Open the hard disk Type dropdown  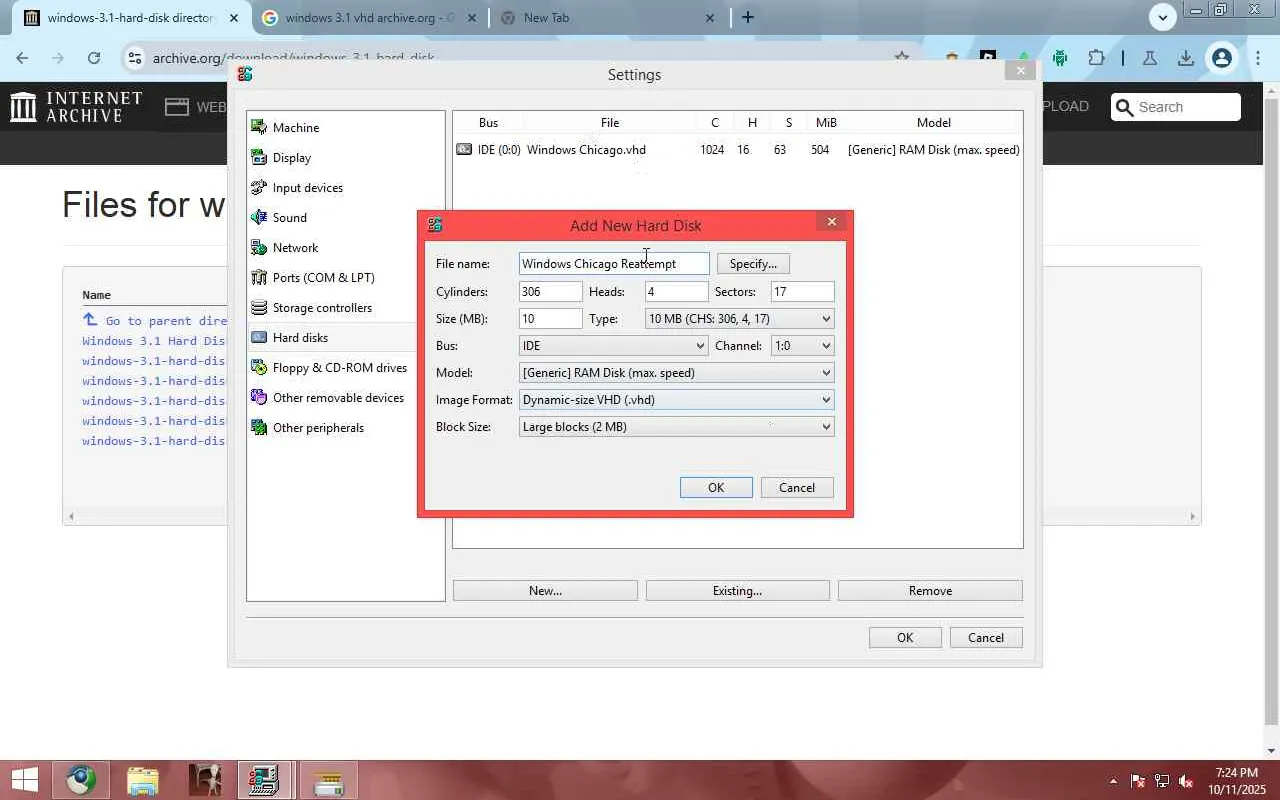tap(740, 318)
